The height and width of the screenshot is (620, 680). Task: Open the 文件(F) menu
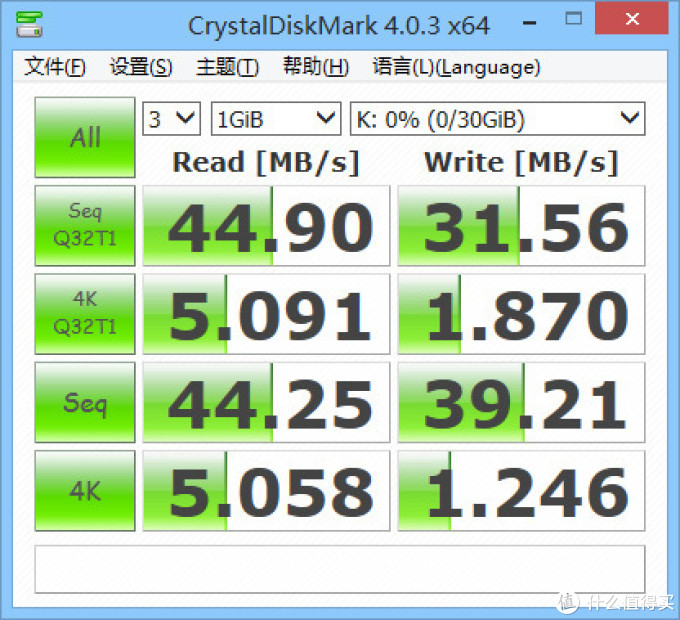tap(55, 67)
